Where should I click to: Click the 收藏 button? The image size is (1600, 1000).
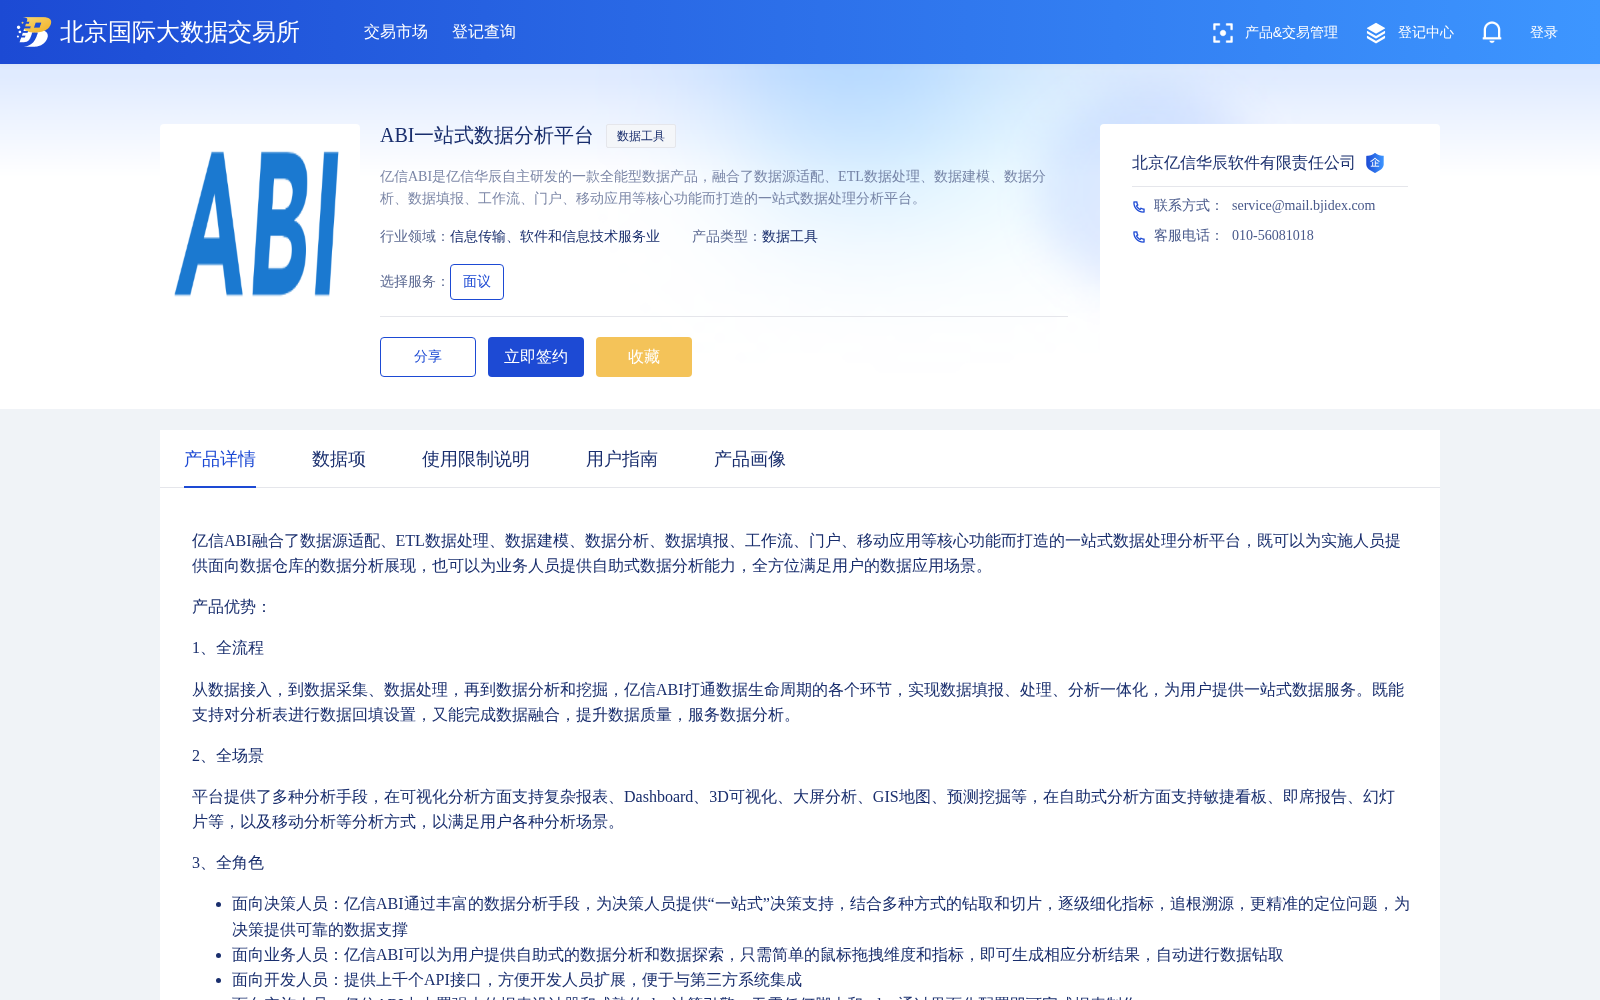[x=644, y=357]
